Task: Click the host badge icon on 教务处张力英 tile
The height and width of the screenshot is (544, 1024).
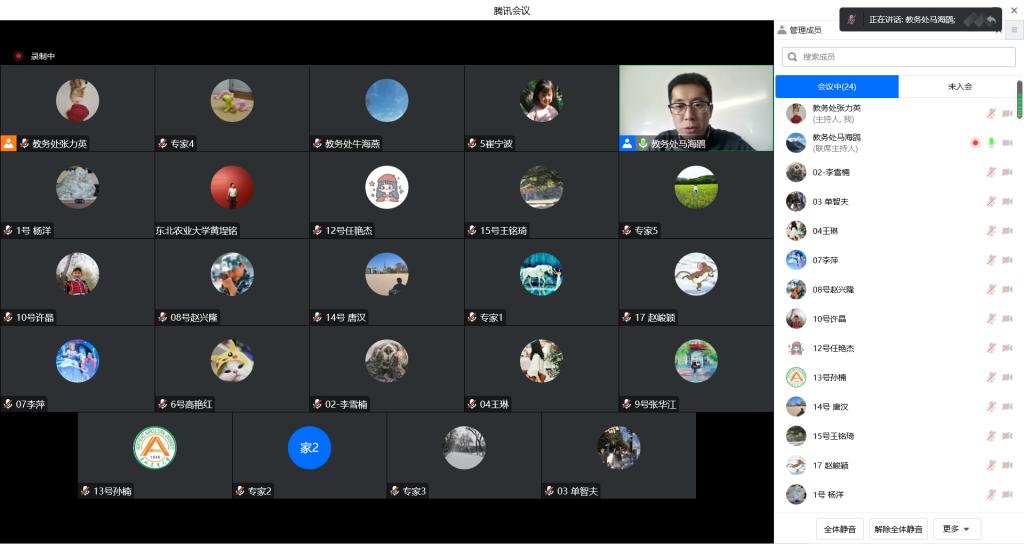Action: tap(9, 143)
